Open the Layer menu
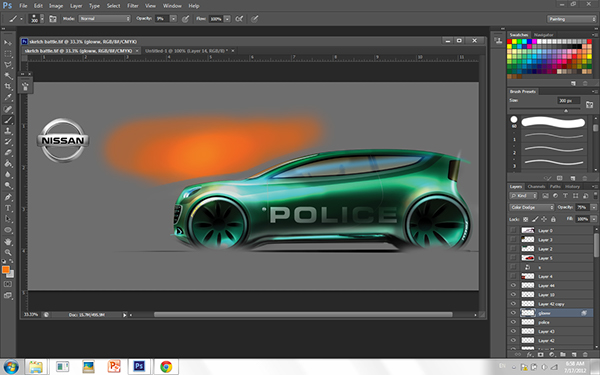Viewport: 600px width, 375px height. [x=76, y=6]
